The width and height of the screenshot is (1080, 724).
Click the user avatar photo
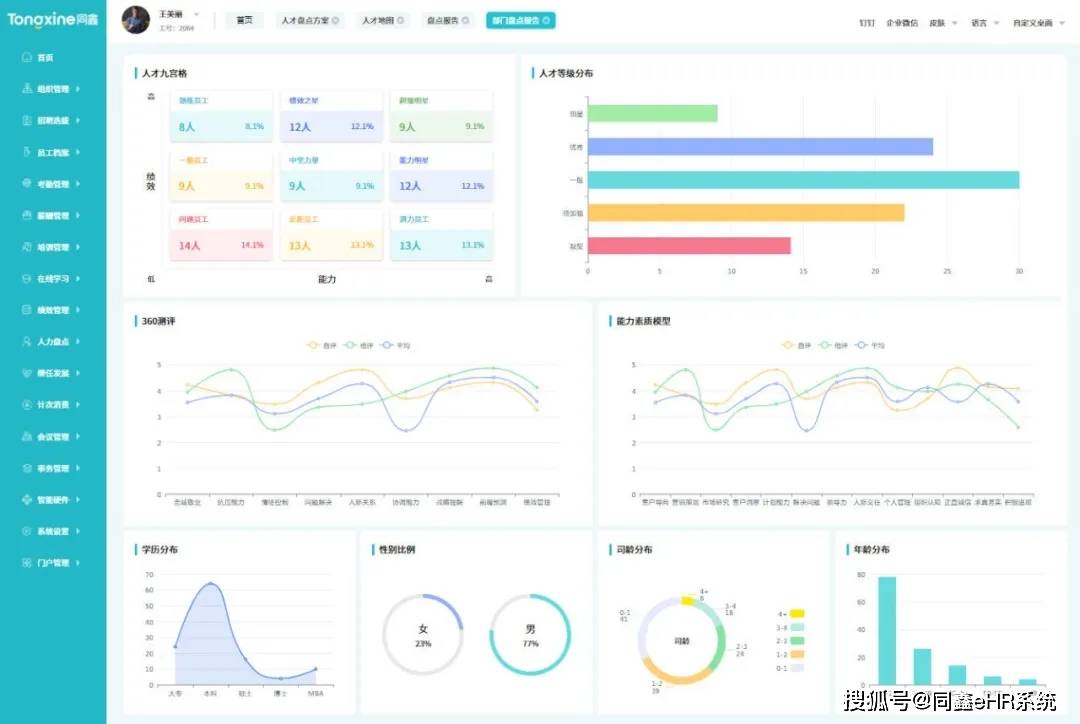click(136, 20)
